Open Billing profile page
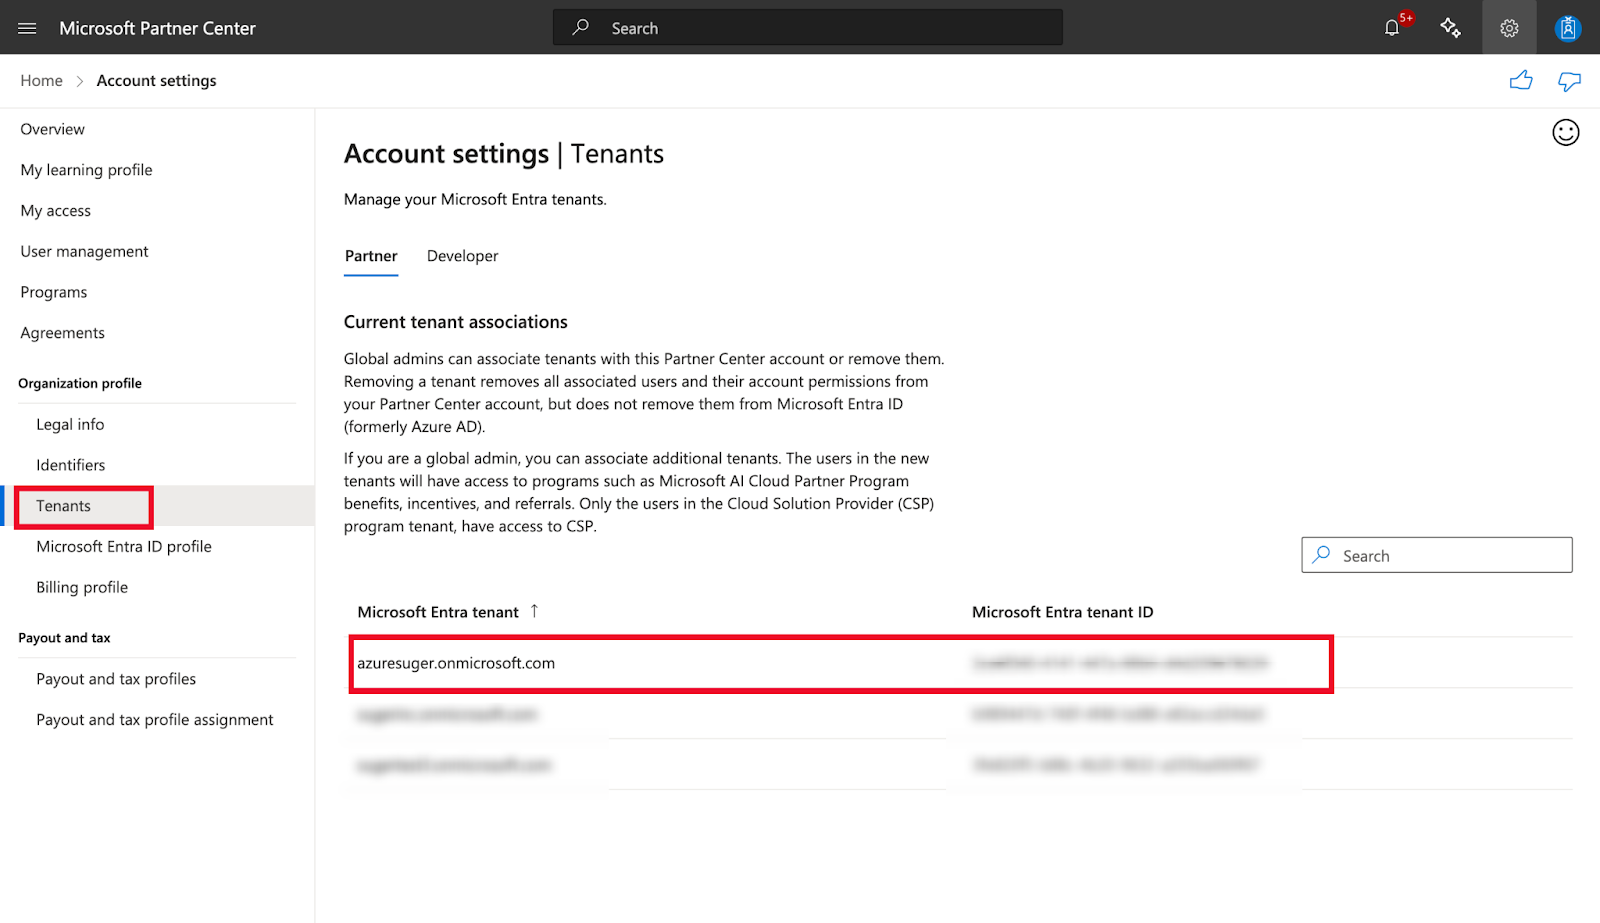This screenshot has width=1600, height=923. pyautogui.click(x=82, y=588)
